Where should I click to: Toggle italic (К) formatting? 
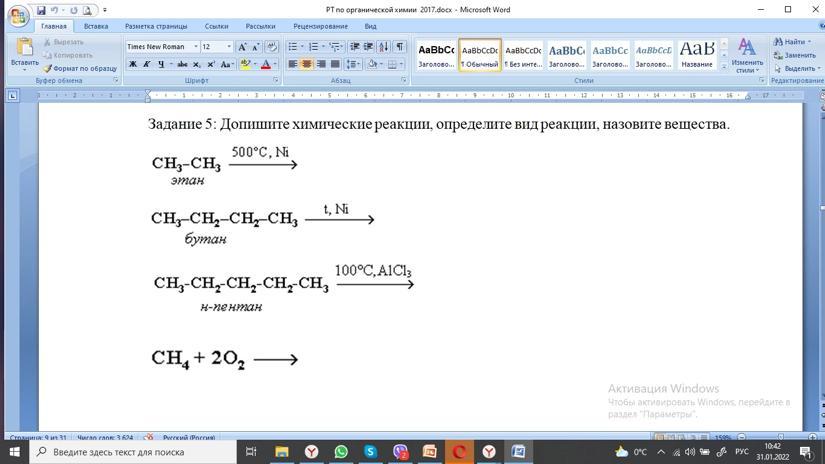click(147, 64)
